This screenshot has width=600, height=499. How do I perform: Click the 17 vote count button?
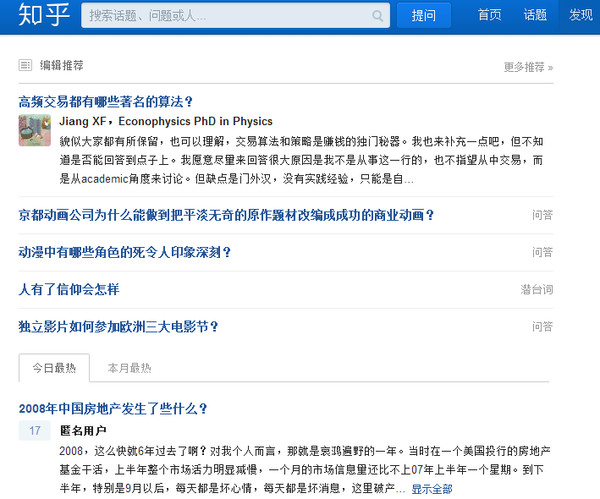coord(34,431)
